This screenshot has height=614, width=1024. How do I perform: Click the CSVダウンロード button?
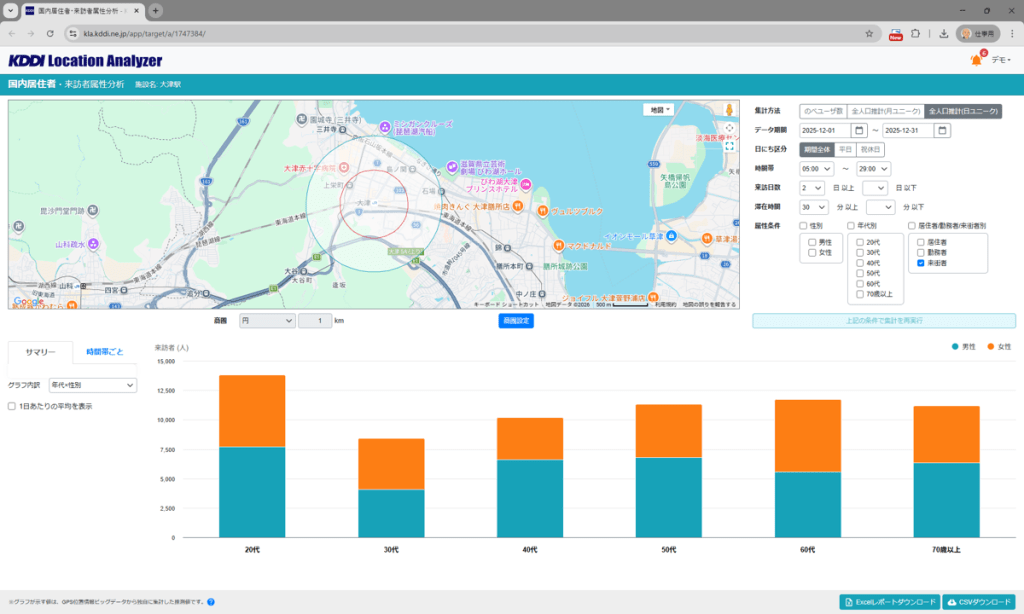click(979, 602)
